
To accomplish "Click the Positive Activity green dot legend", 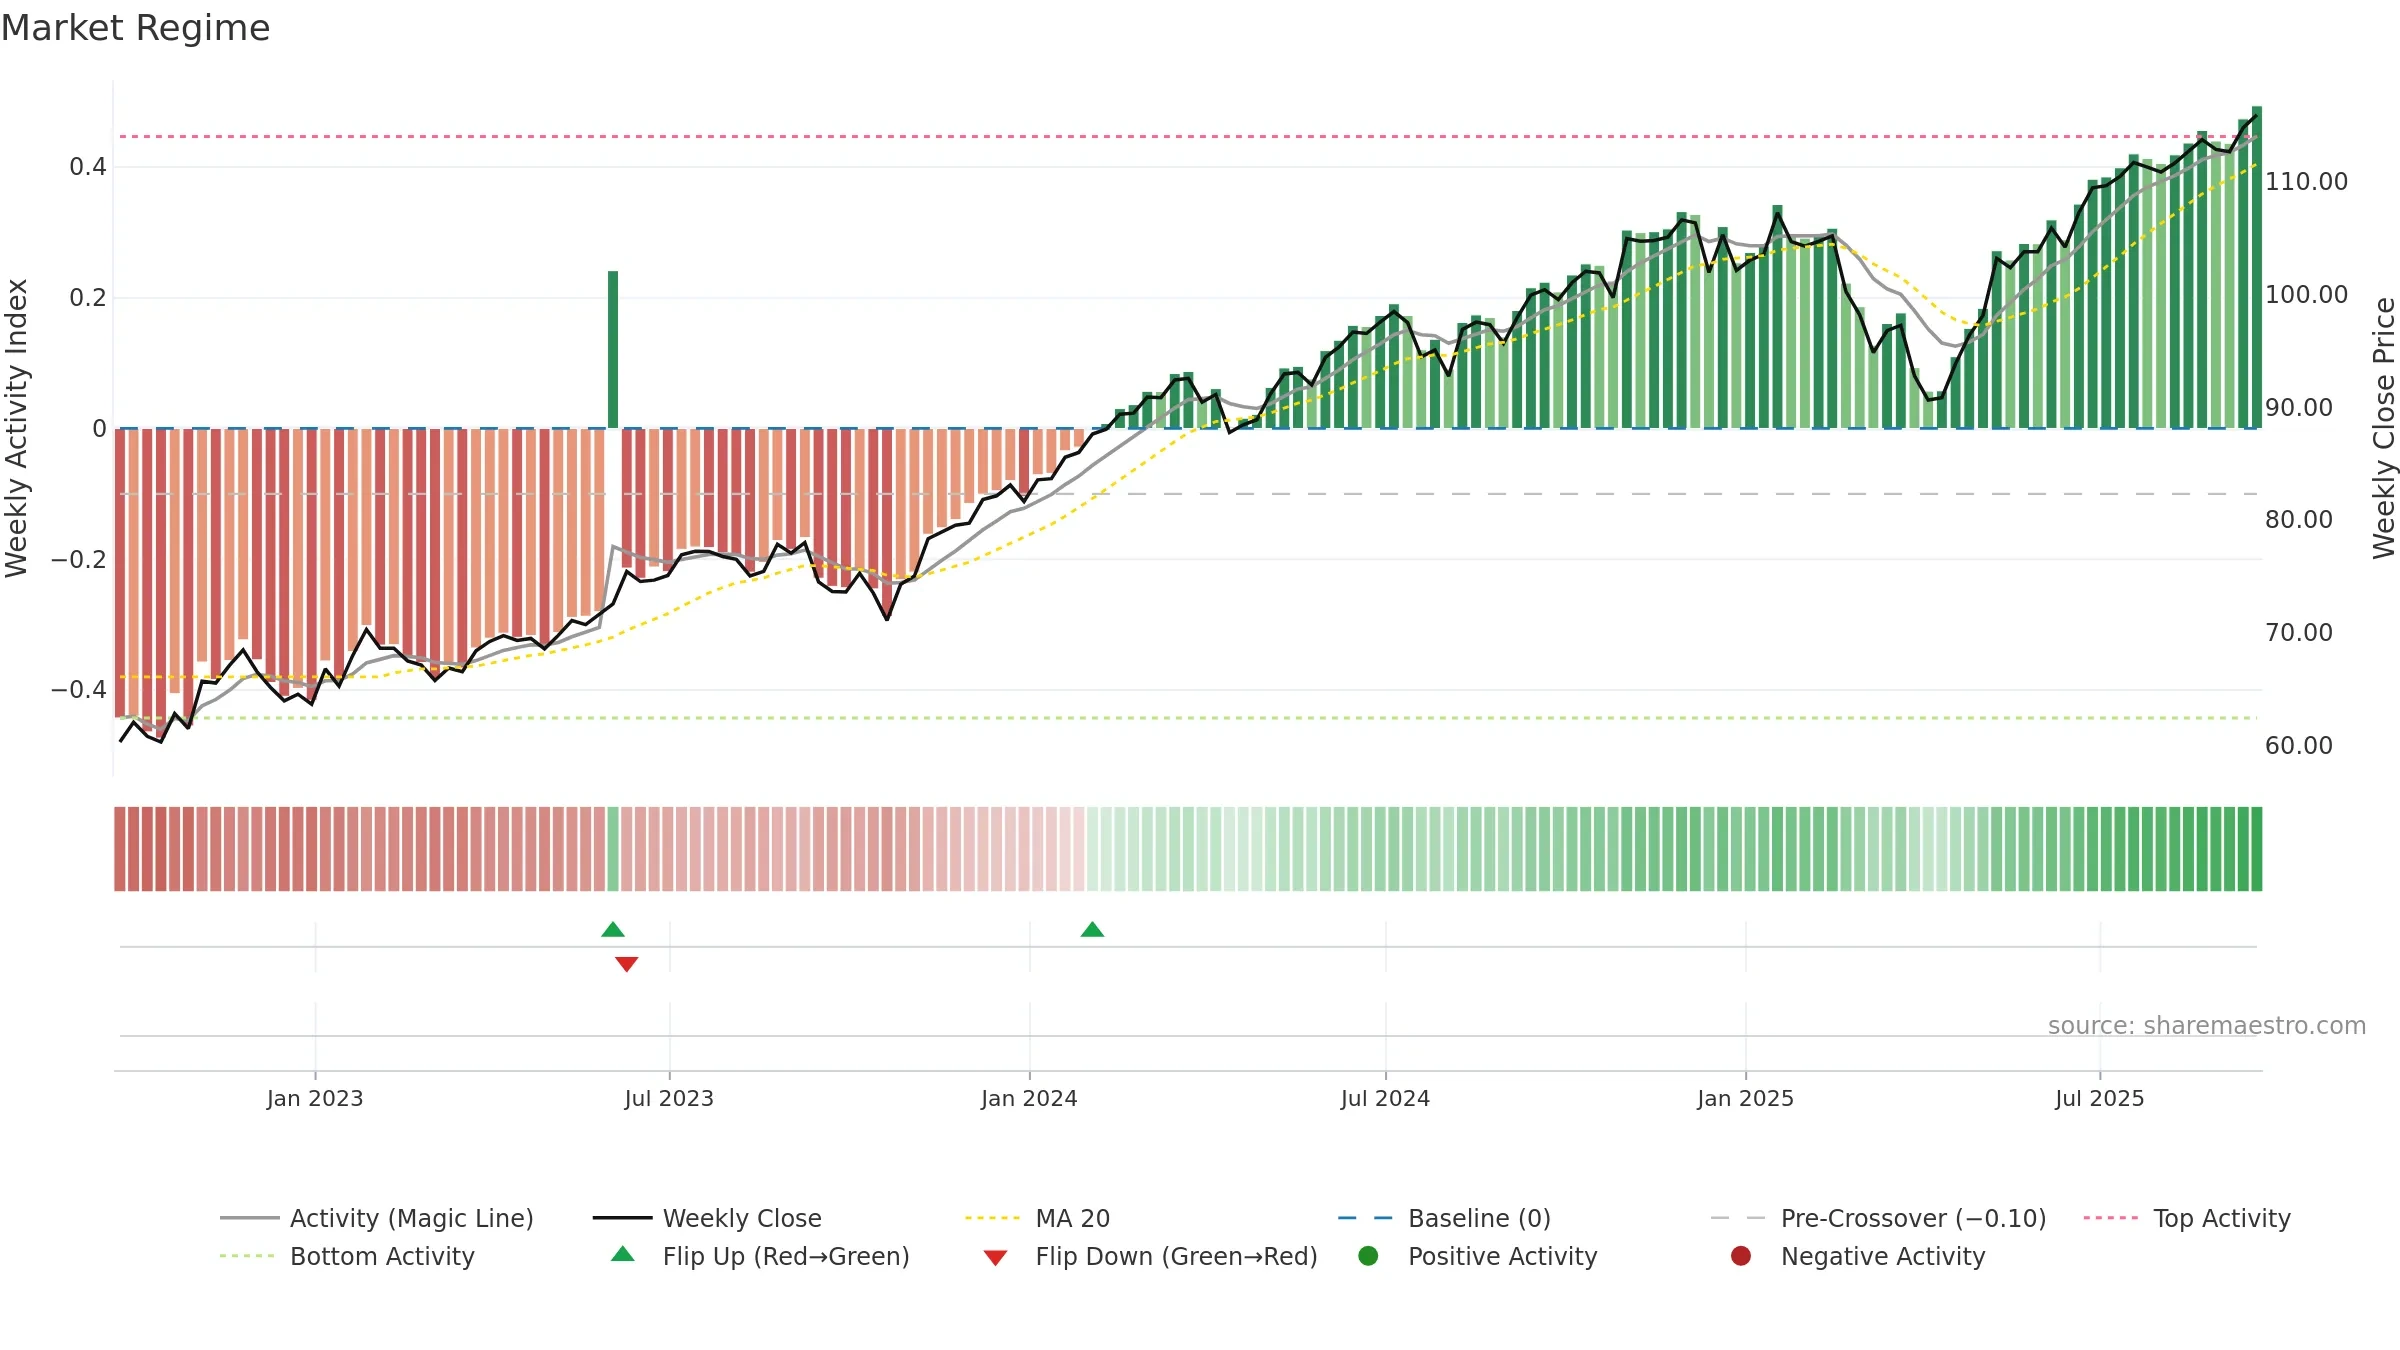I will coord(1369,1256).
